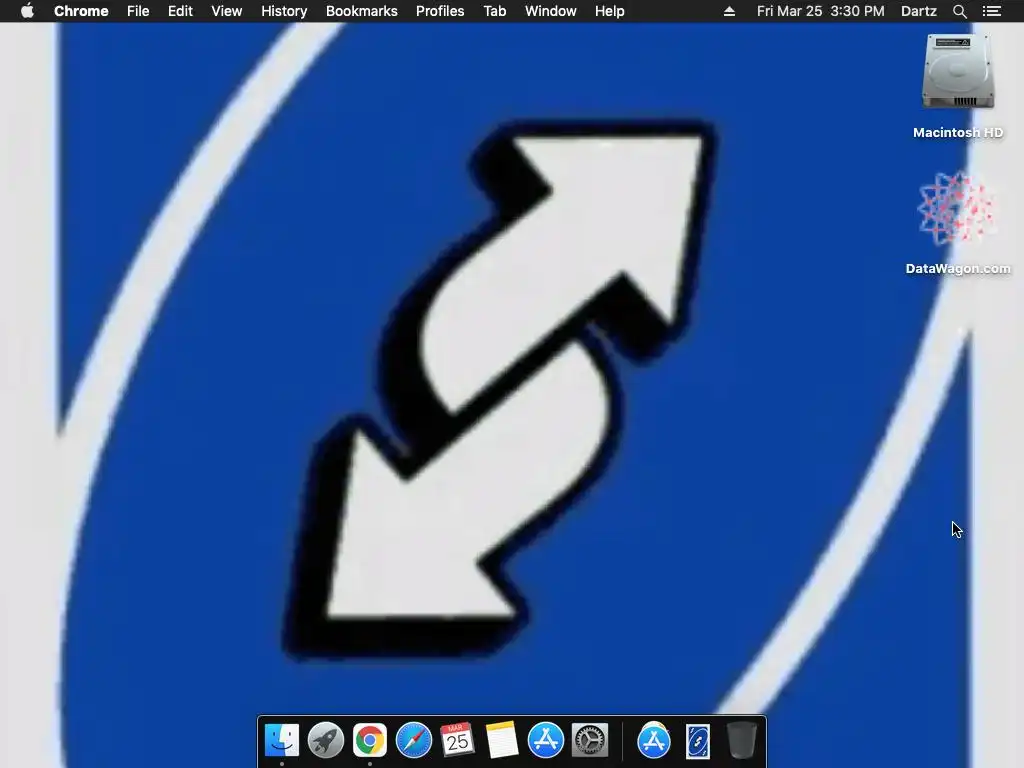Image resolution: width=1024 pixels, height=768 pixels.
Task: Open the Profiles menu
Action: (x=440, y=11)
